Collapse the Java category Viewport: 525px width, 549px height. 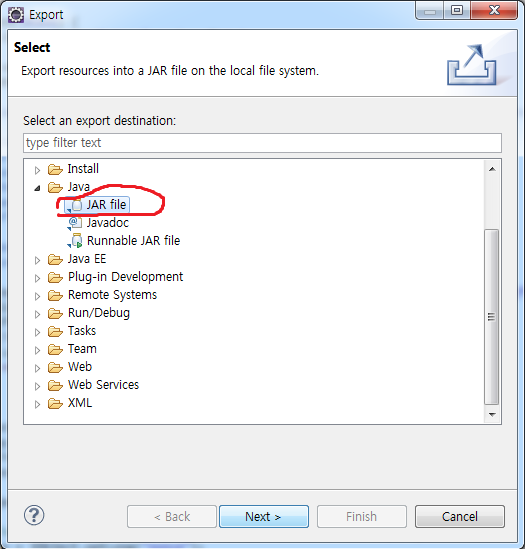click(37, 188)
